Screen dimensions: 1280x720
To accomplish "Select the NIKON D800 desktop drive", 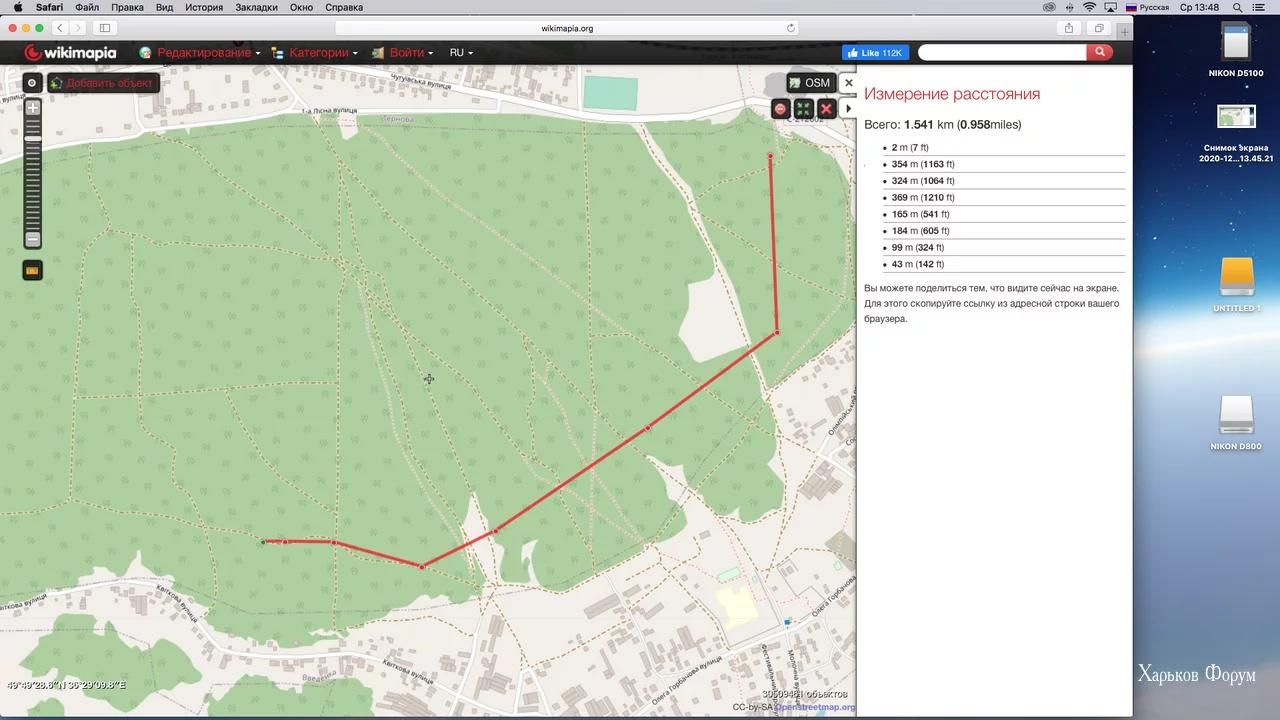I will click(x=1236, y=423).
